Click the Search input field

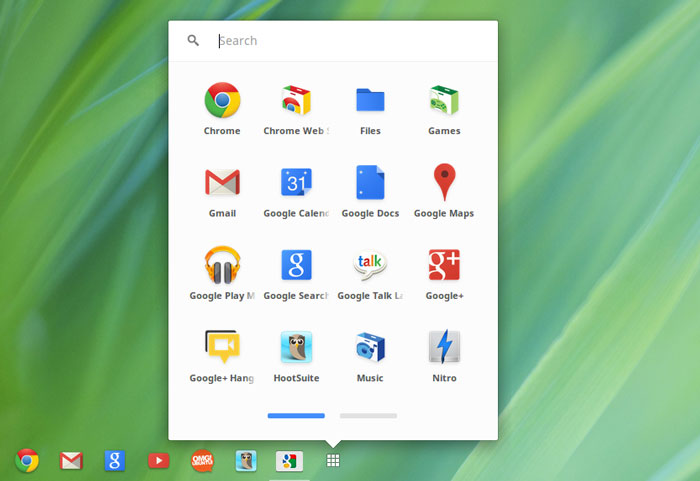350,41
